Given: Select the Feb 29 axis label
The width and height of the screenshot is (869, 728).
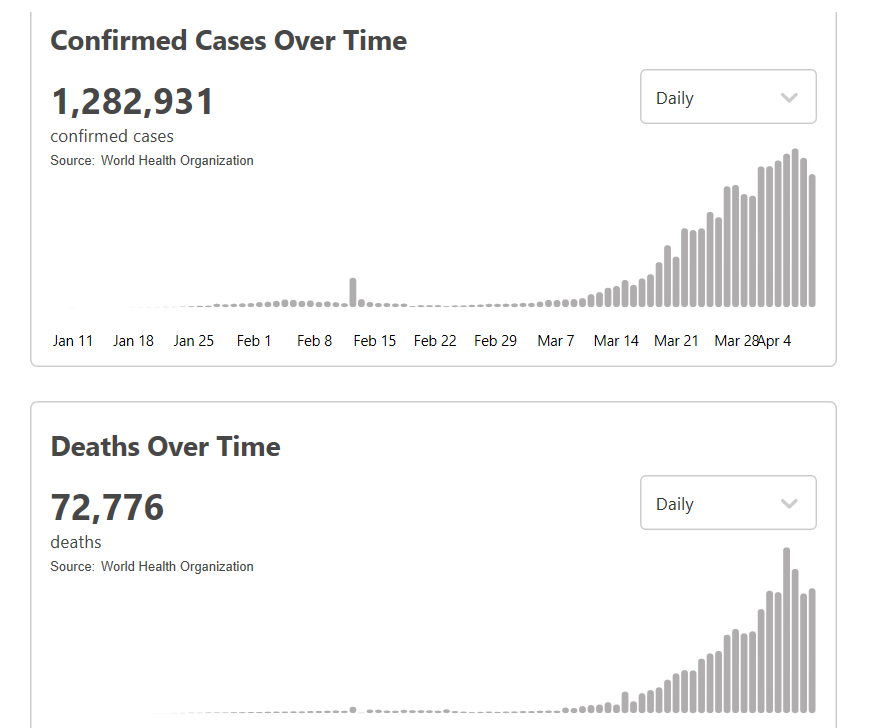Looking at the screenshot, I should [495, 341].
